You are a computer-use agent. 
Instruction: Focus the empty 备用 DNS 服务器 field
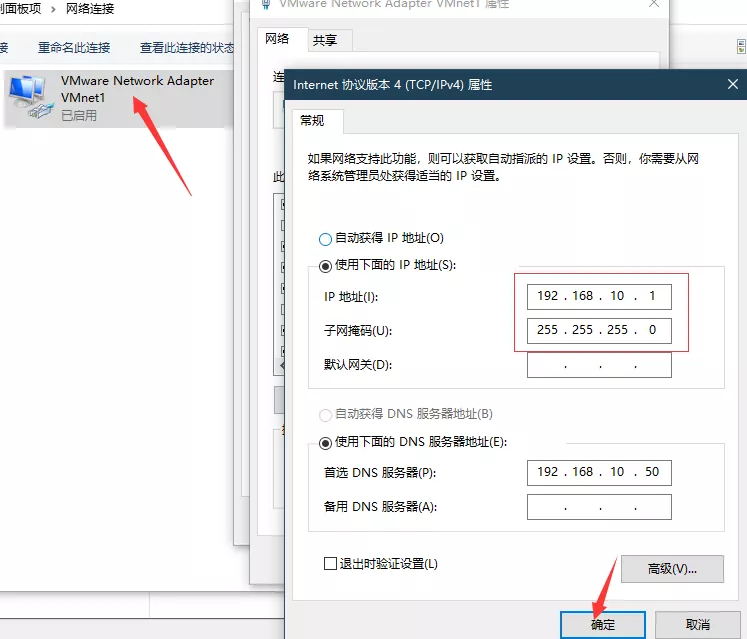point(599,507)
